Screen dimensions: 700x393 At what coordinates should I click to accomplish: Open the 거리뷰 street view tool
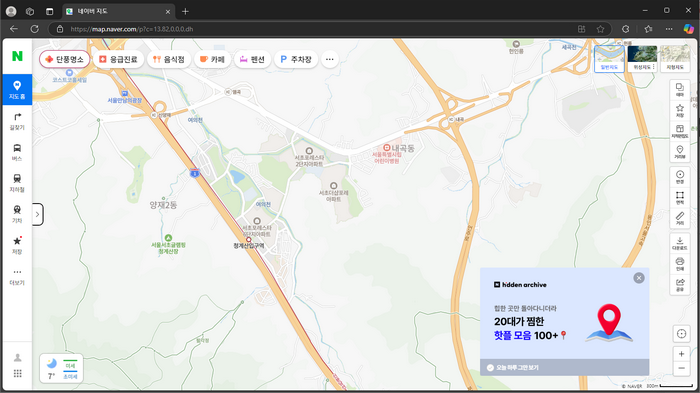[679, 152]
